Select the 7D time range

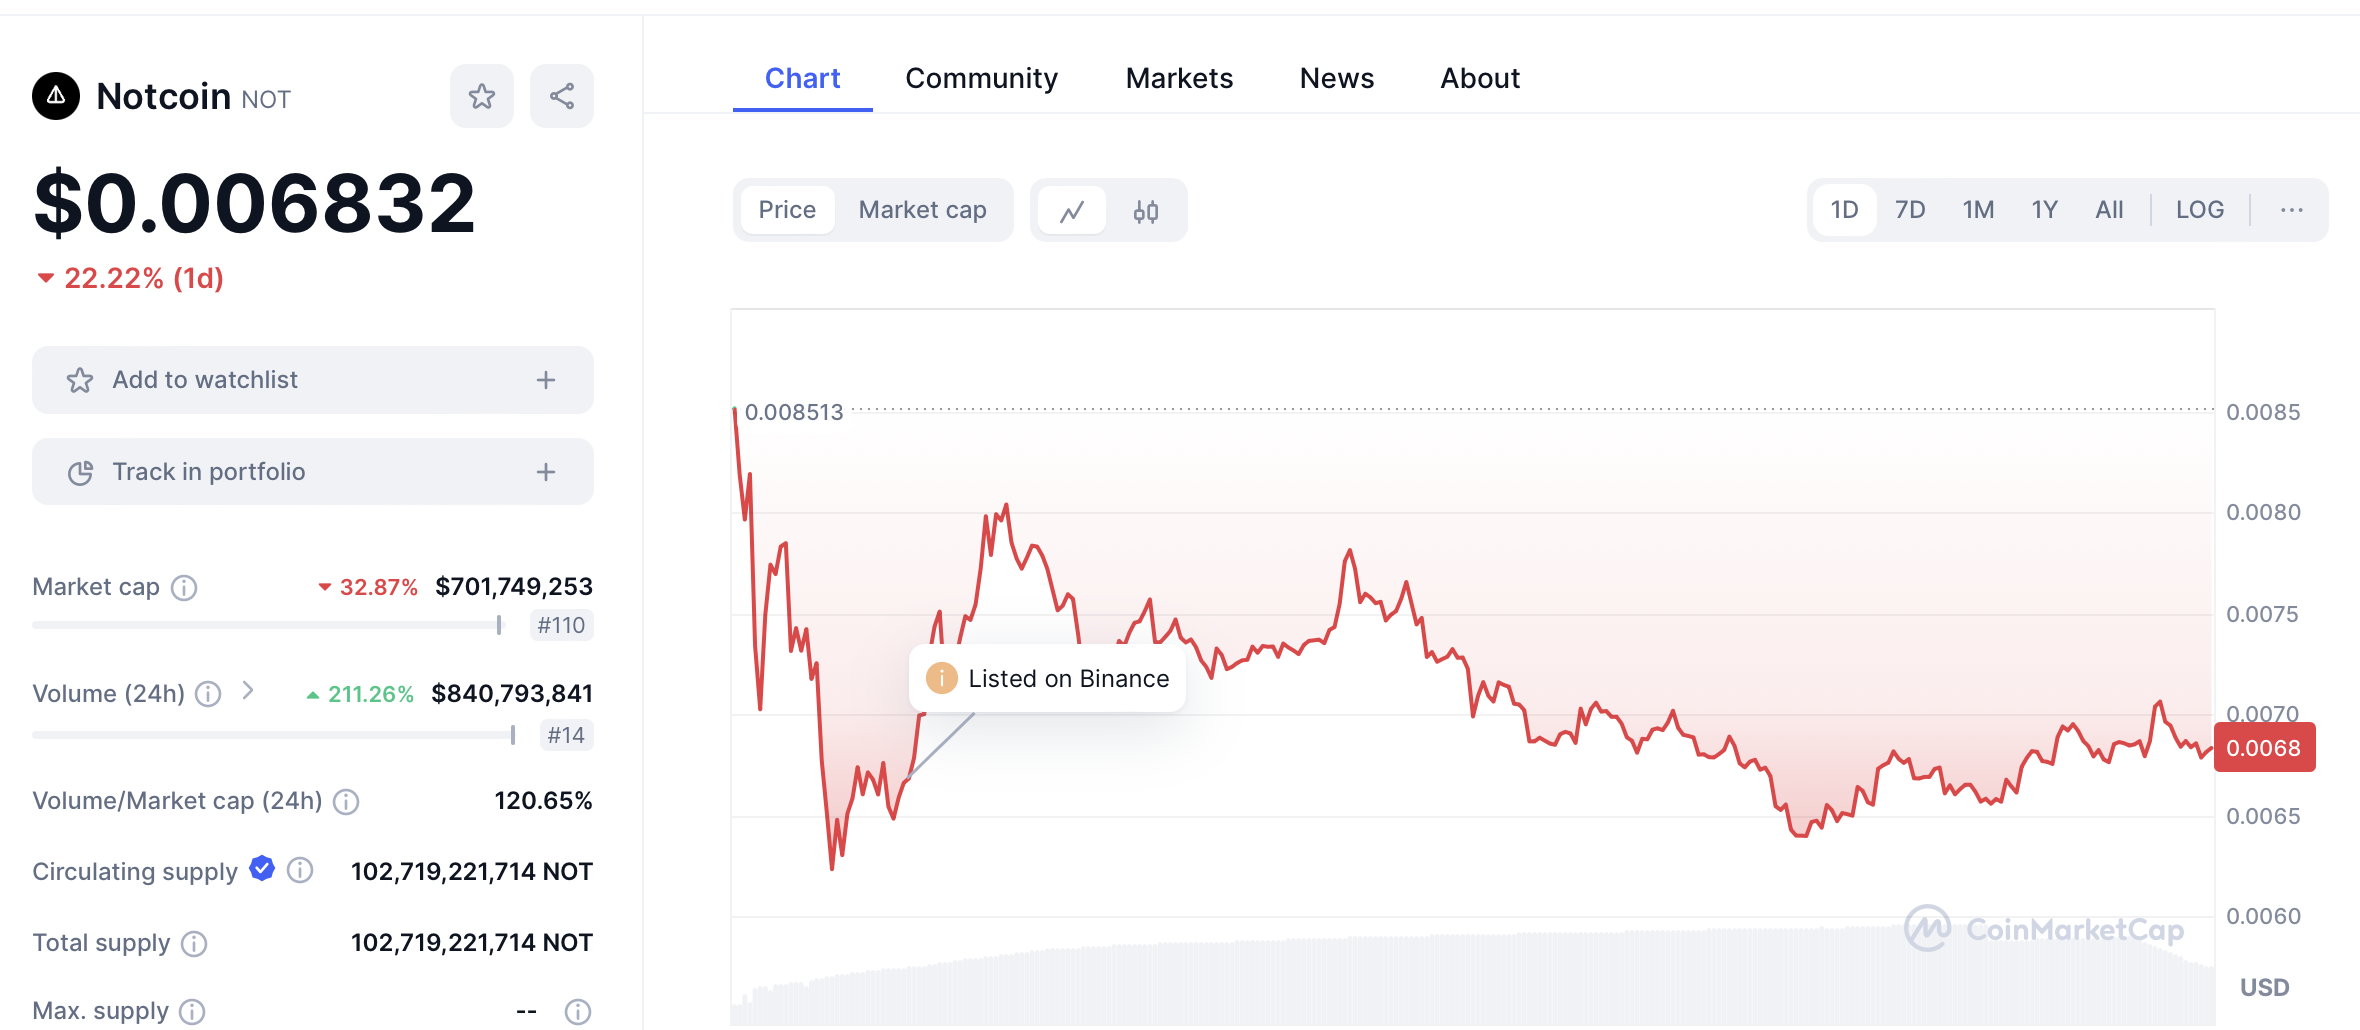[x=1910, y=210]
